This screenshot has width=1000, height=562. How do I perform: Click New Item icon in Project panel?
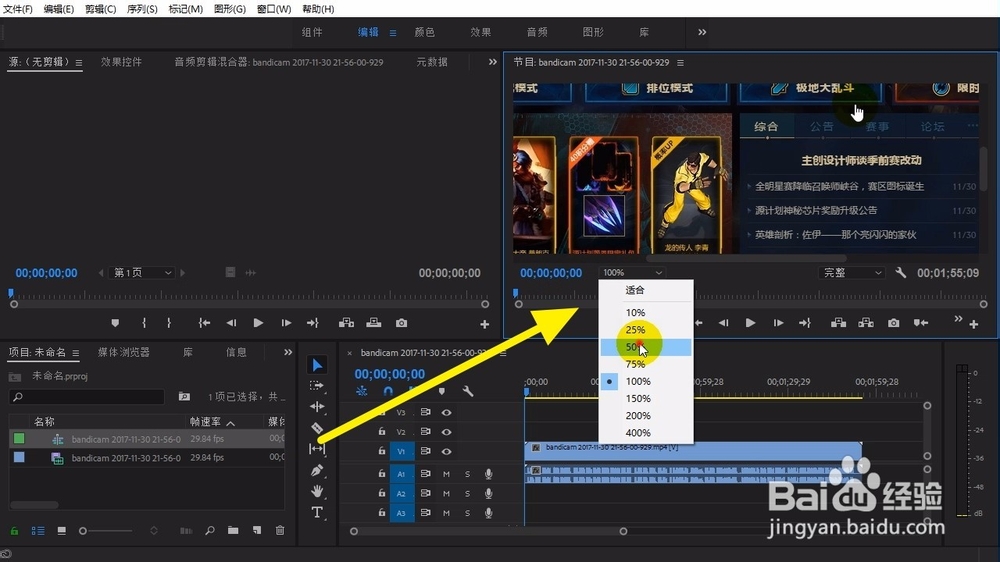click(x=256, y=530)
